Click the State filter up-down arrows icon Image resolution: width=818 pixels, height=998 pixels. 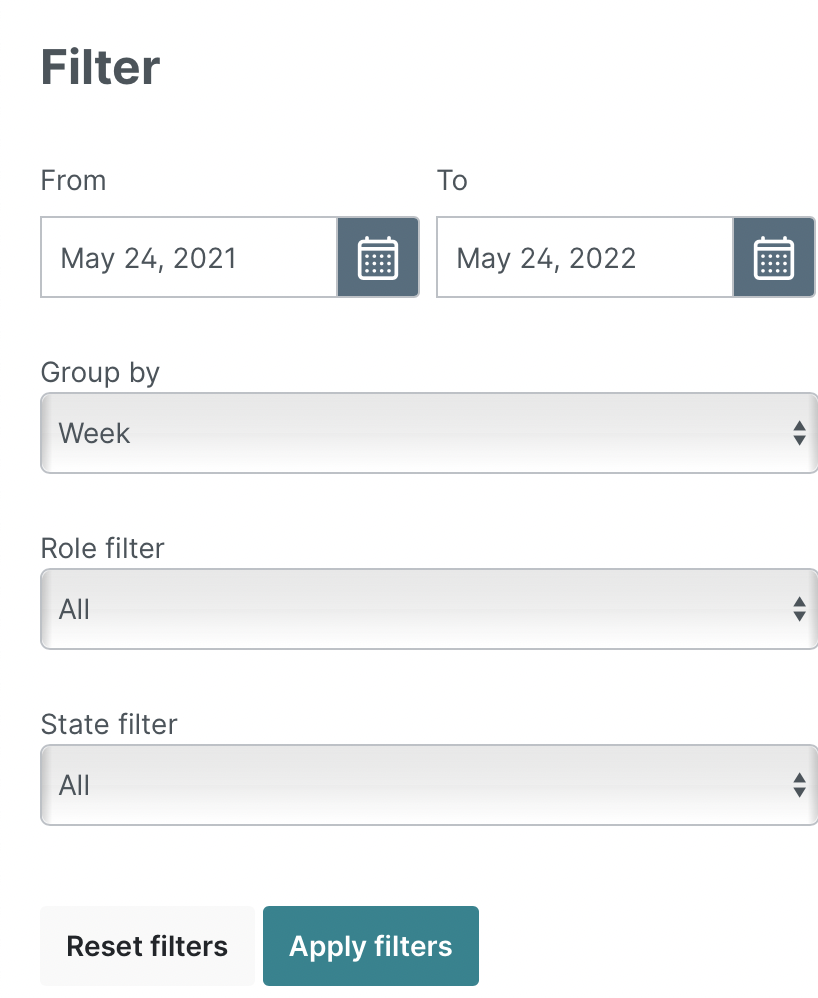click(x=800, y=785)
